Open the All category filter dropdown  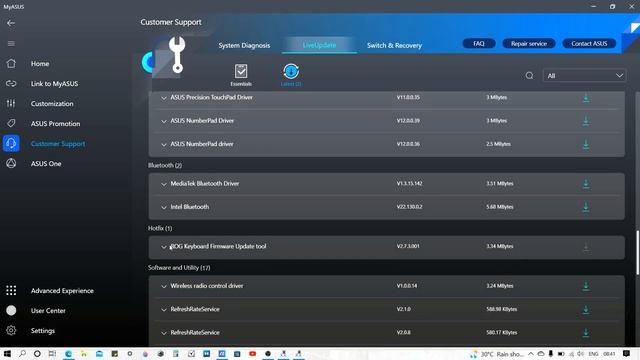pos(584,76)
